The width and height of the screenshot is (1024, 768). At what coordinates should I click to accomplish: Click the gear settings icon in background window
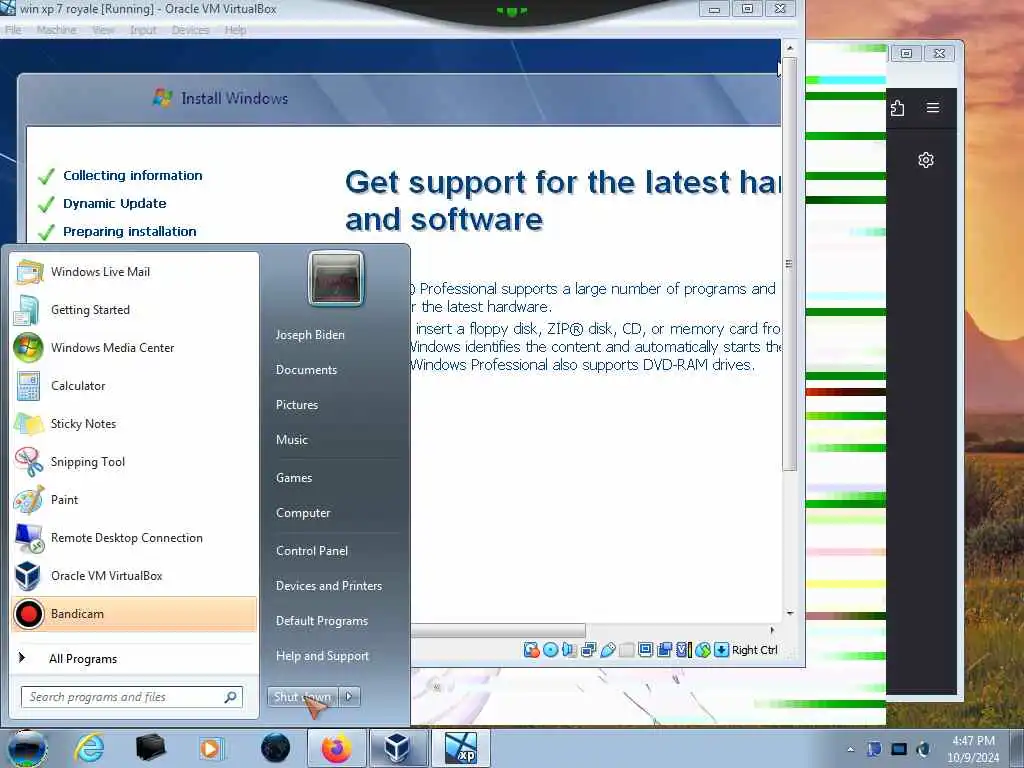(926, 160)
